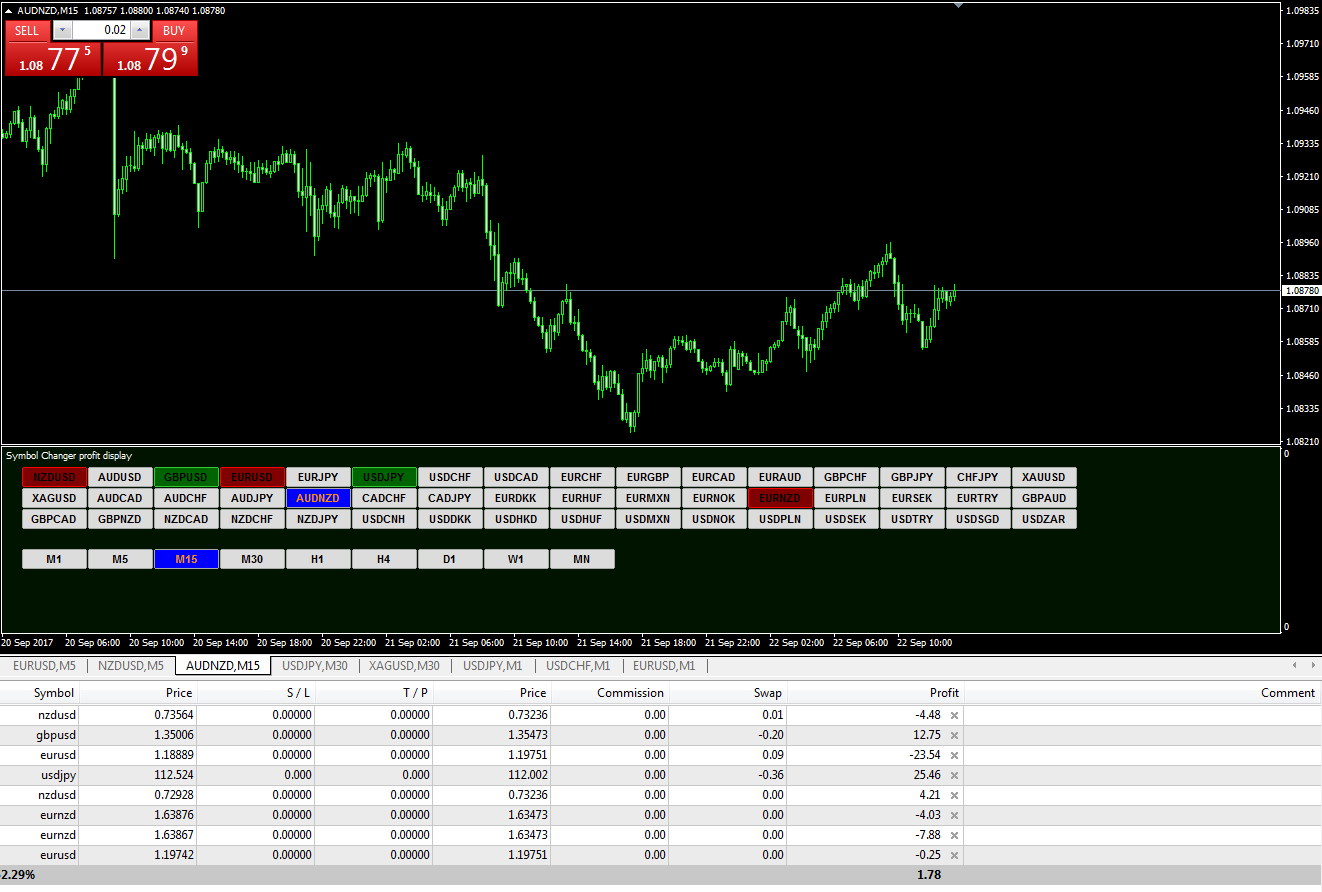Viewport: 1322px width, 892px height.
Task: Open the USDJPY,M30 chart tab
Action: tap(315, 665)
